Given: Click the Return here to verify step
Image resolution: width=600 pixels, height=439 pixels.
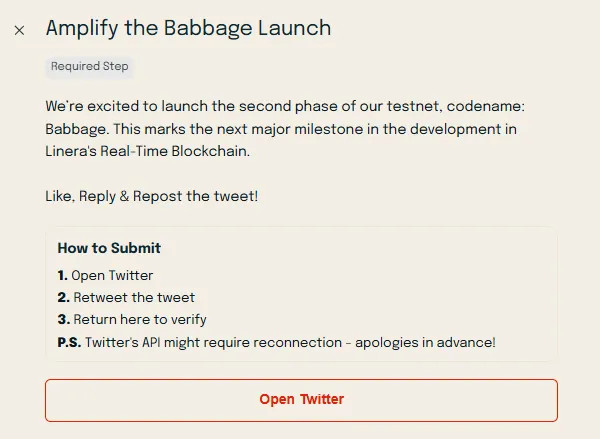Looking at the screenshot, I should pyautogui.click(x=139, y=319).
